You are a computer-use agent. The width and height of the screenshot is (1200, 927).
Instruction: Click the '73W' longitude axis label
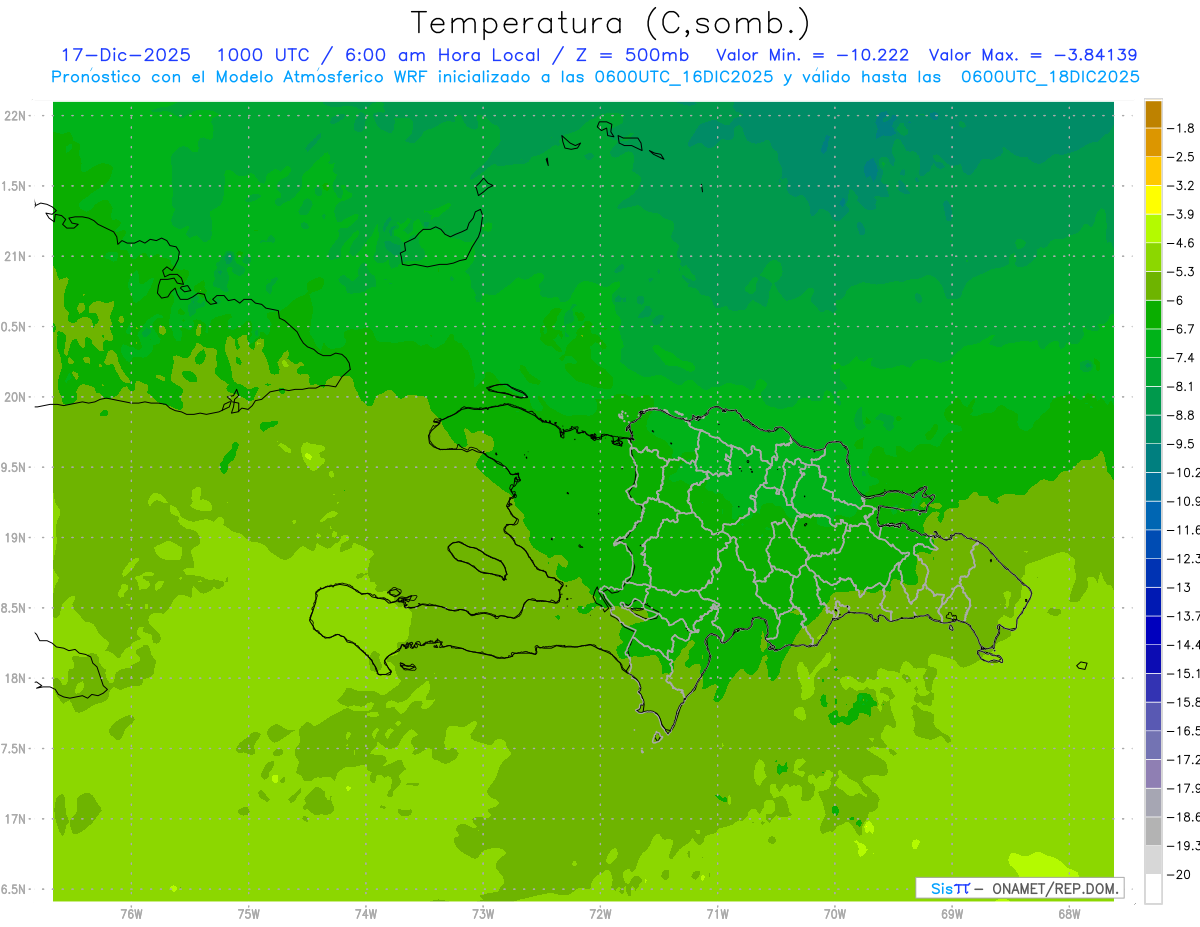[x=483, y=915]
